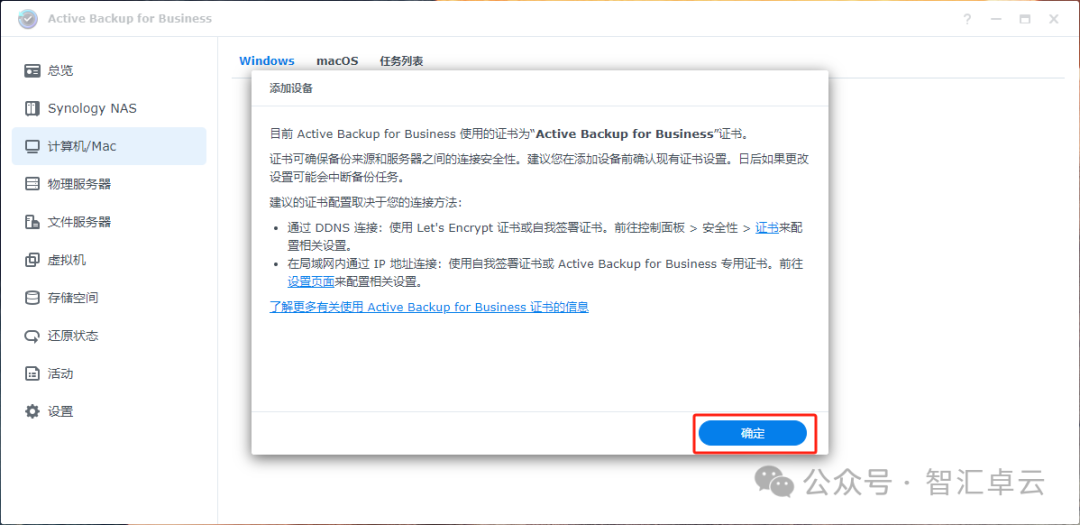The height and width of the screenshot is (525, 1080).
Task: Open 文件服务器 section
Action: point(109,222)
